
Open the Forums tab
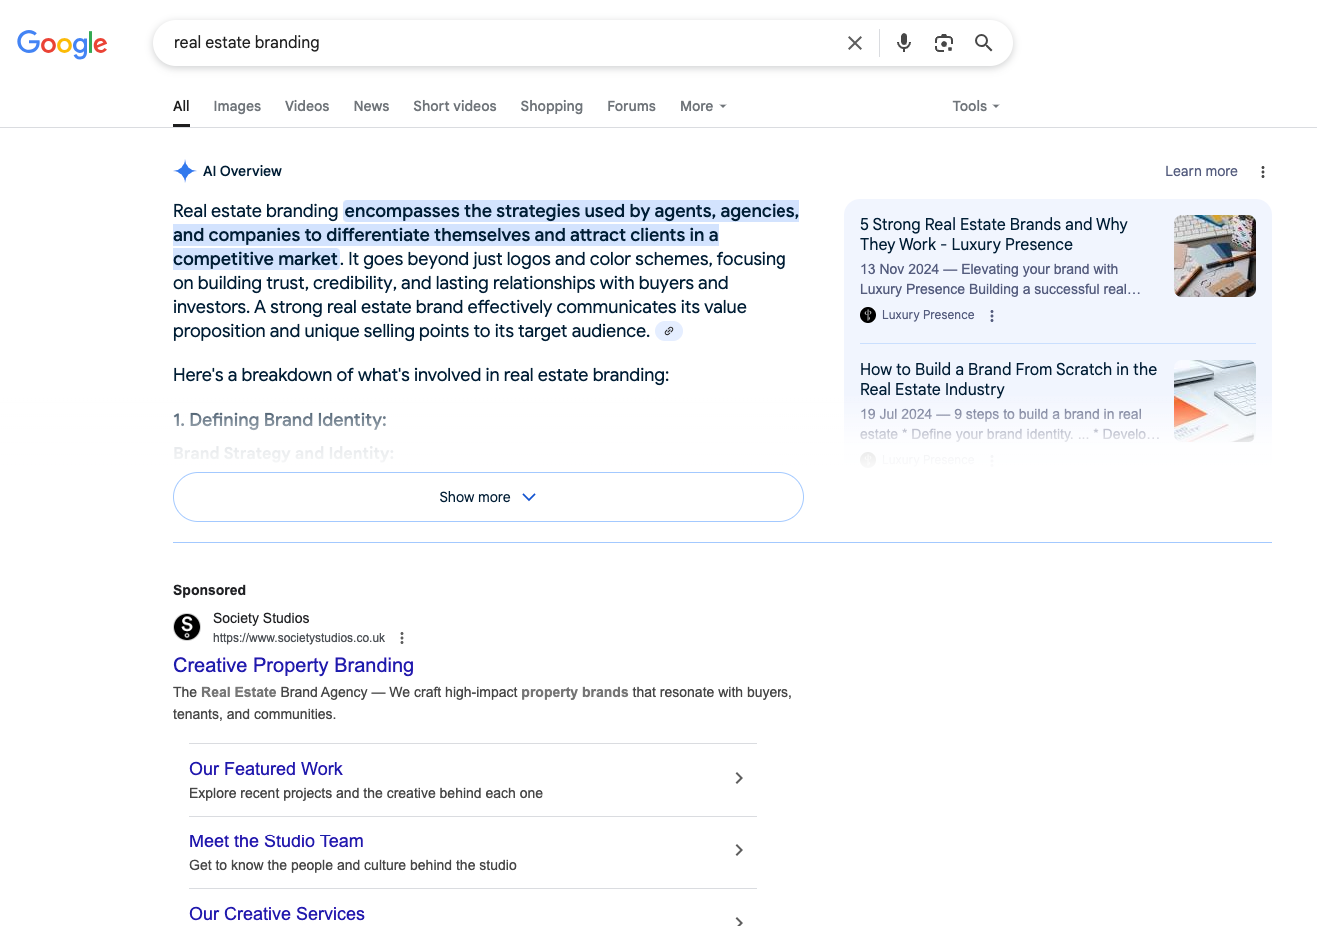click(632, 106)
